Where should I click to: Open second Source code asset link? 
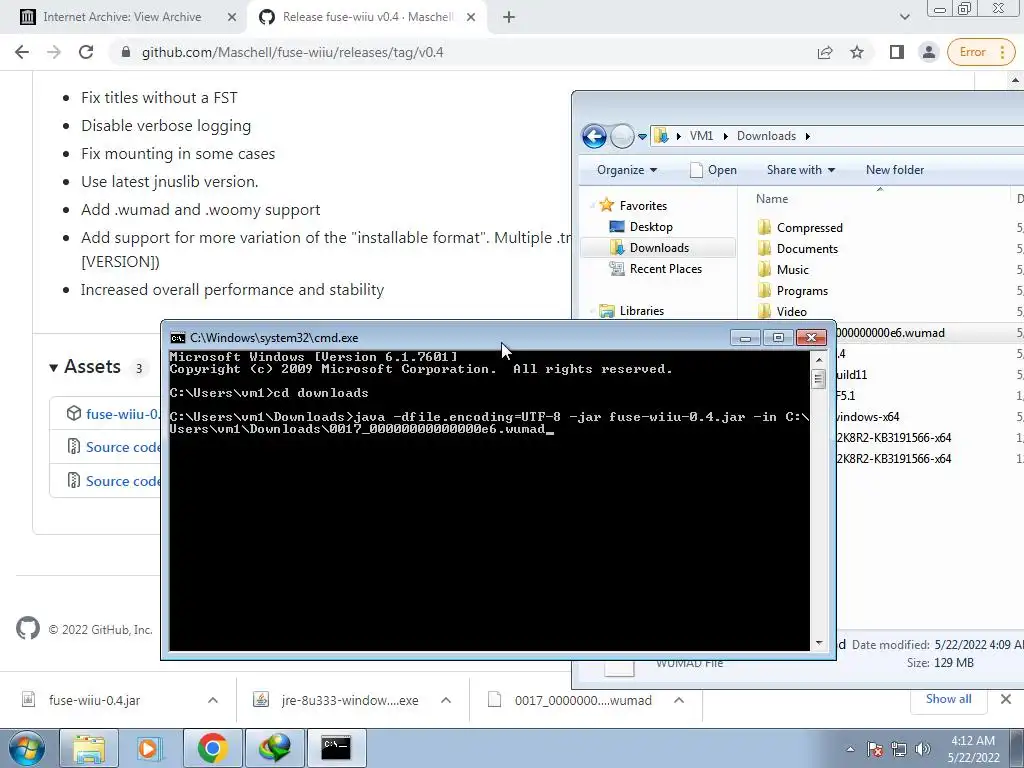click(122, 481)
